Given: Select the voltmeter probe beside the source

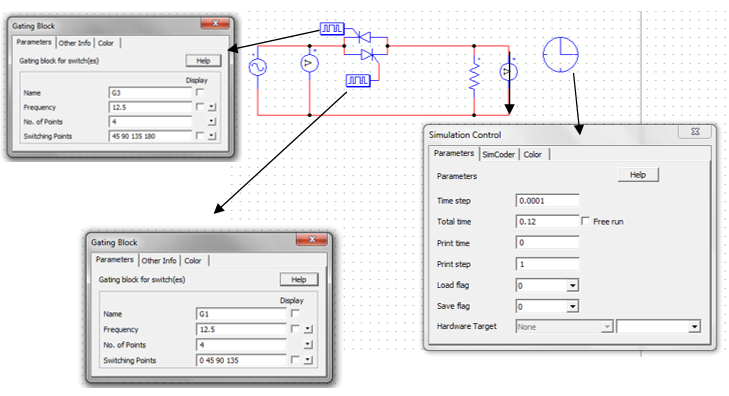Looking at the screenshot, I should (310, 63).
